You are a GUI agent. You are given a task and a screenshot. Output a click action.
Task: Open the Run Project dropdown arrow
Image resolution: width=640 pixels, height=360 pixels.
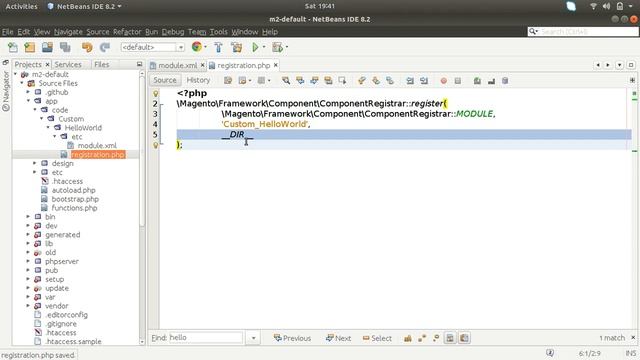[x=264, y=47]
